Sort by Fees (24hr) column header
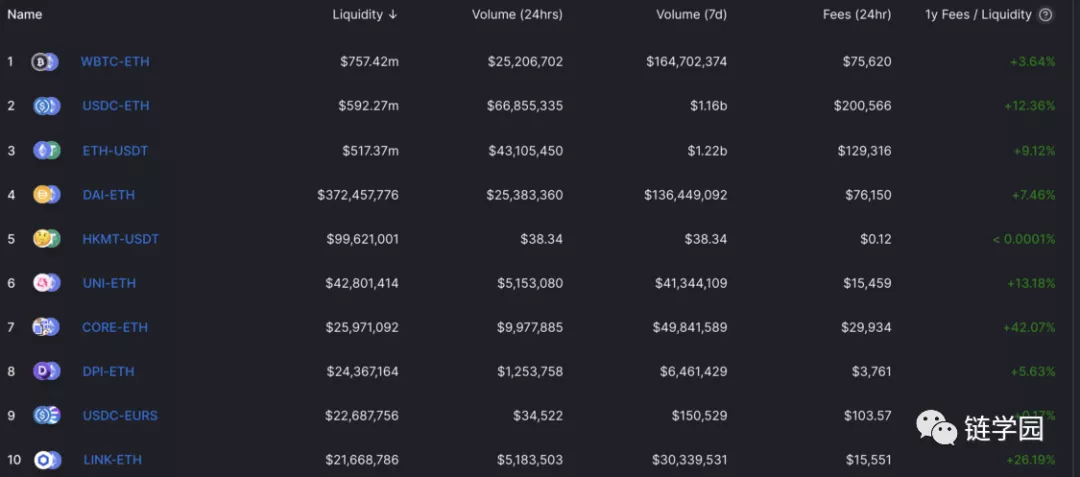Viewport: 1080px width, 477px height. coord(857,15)
